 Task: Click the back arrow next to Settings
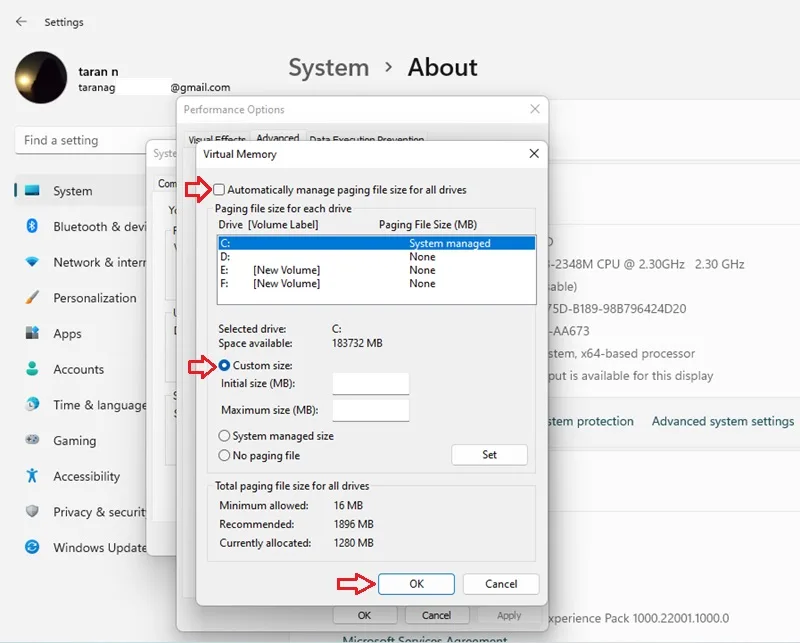tap(21, 21)
